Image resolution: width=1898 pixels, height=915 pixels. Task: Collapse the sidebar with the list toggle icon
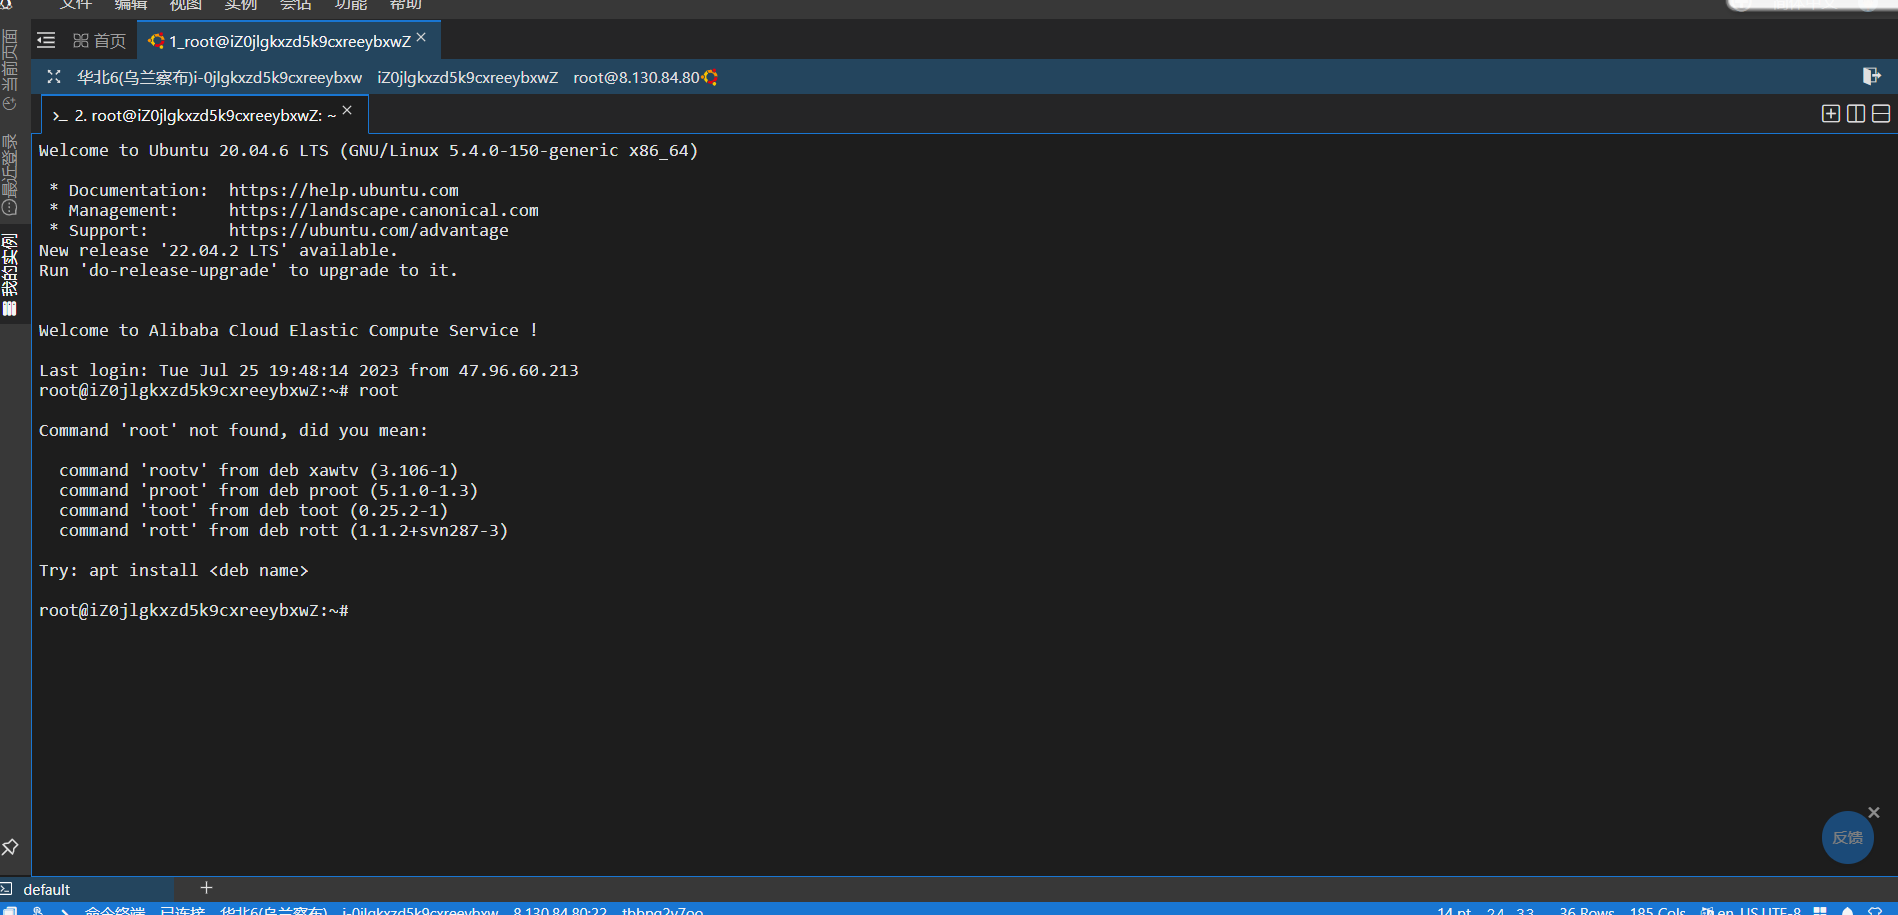(x=46, y=41)
